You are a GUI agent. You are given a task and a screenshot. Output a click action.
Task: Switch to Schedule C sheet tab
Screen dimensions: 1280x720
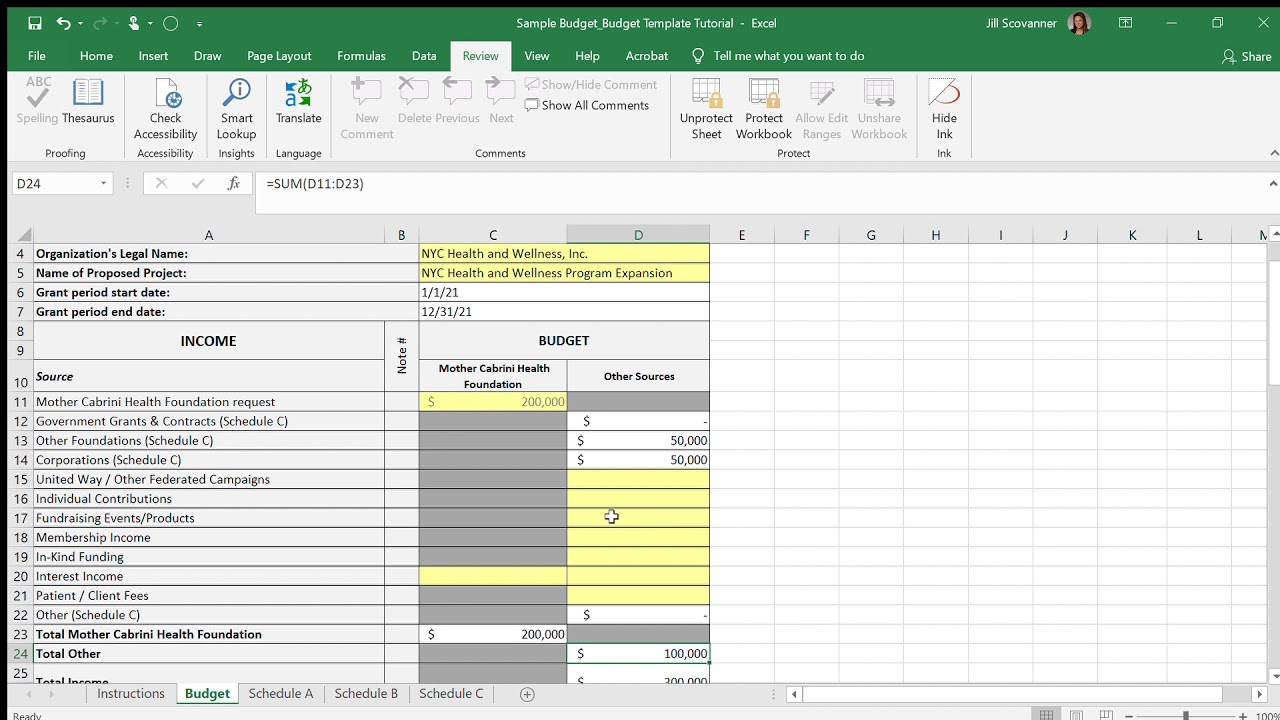pyautogui.click(x=451, y=694)
